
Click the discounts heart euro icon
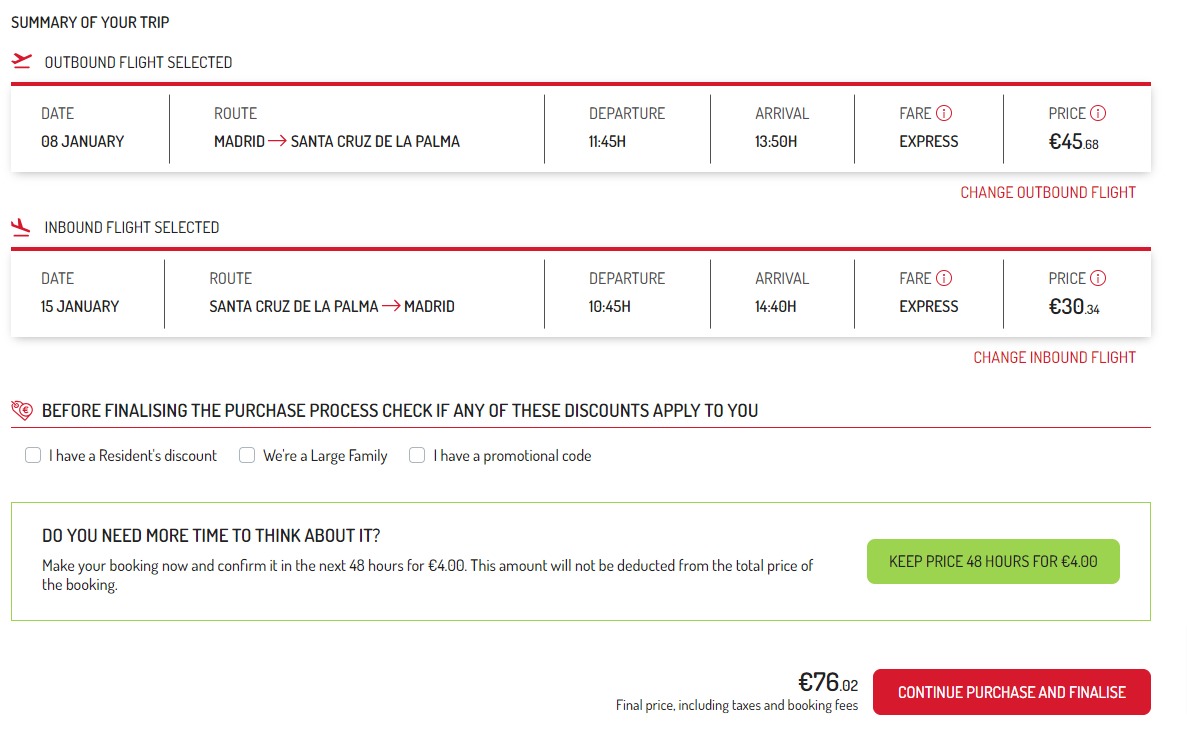pyautogui.click(x=22, y=410)
